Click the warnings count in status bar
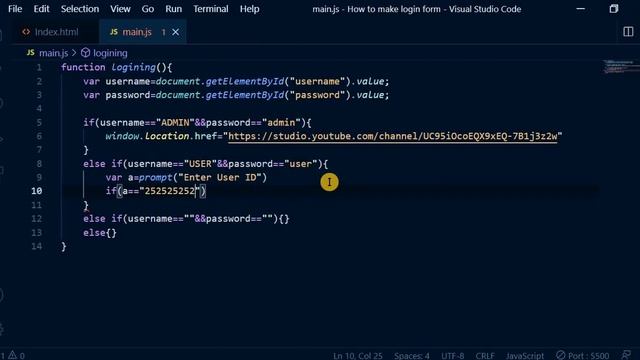640x360 pixels. (17, 356)
